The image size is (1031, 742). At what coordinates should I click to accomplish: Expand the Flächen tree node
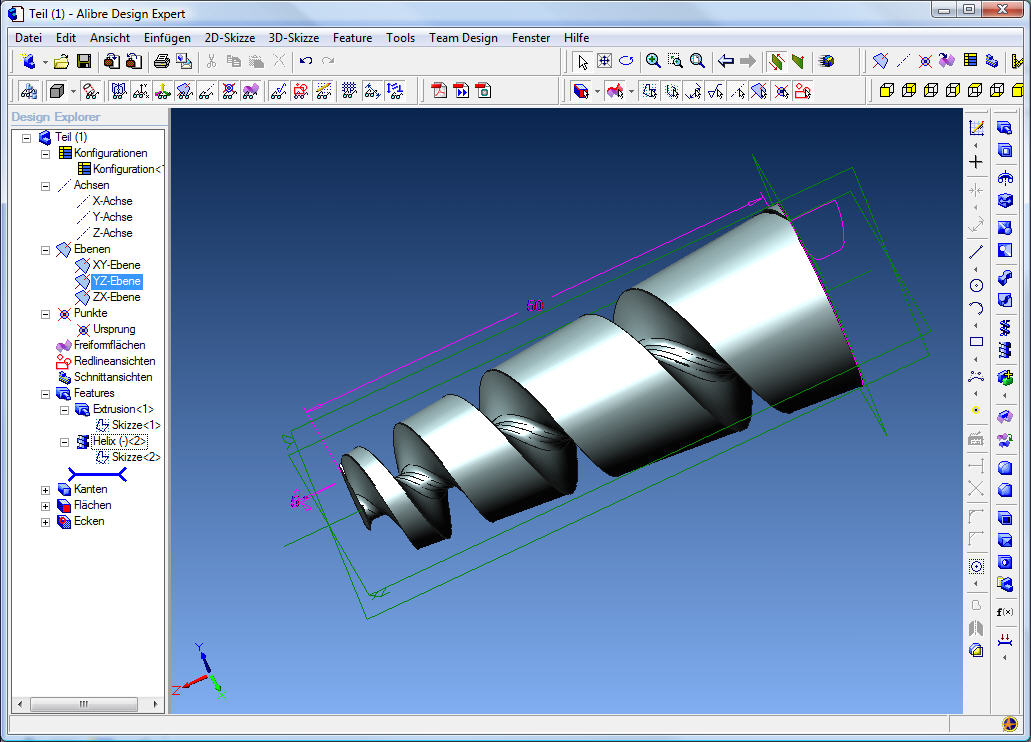click(x=45, y=506)
